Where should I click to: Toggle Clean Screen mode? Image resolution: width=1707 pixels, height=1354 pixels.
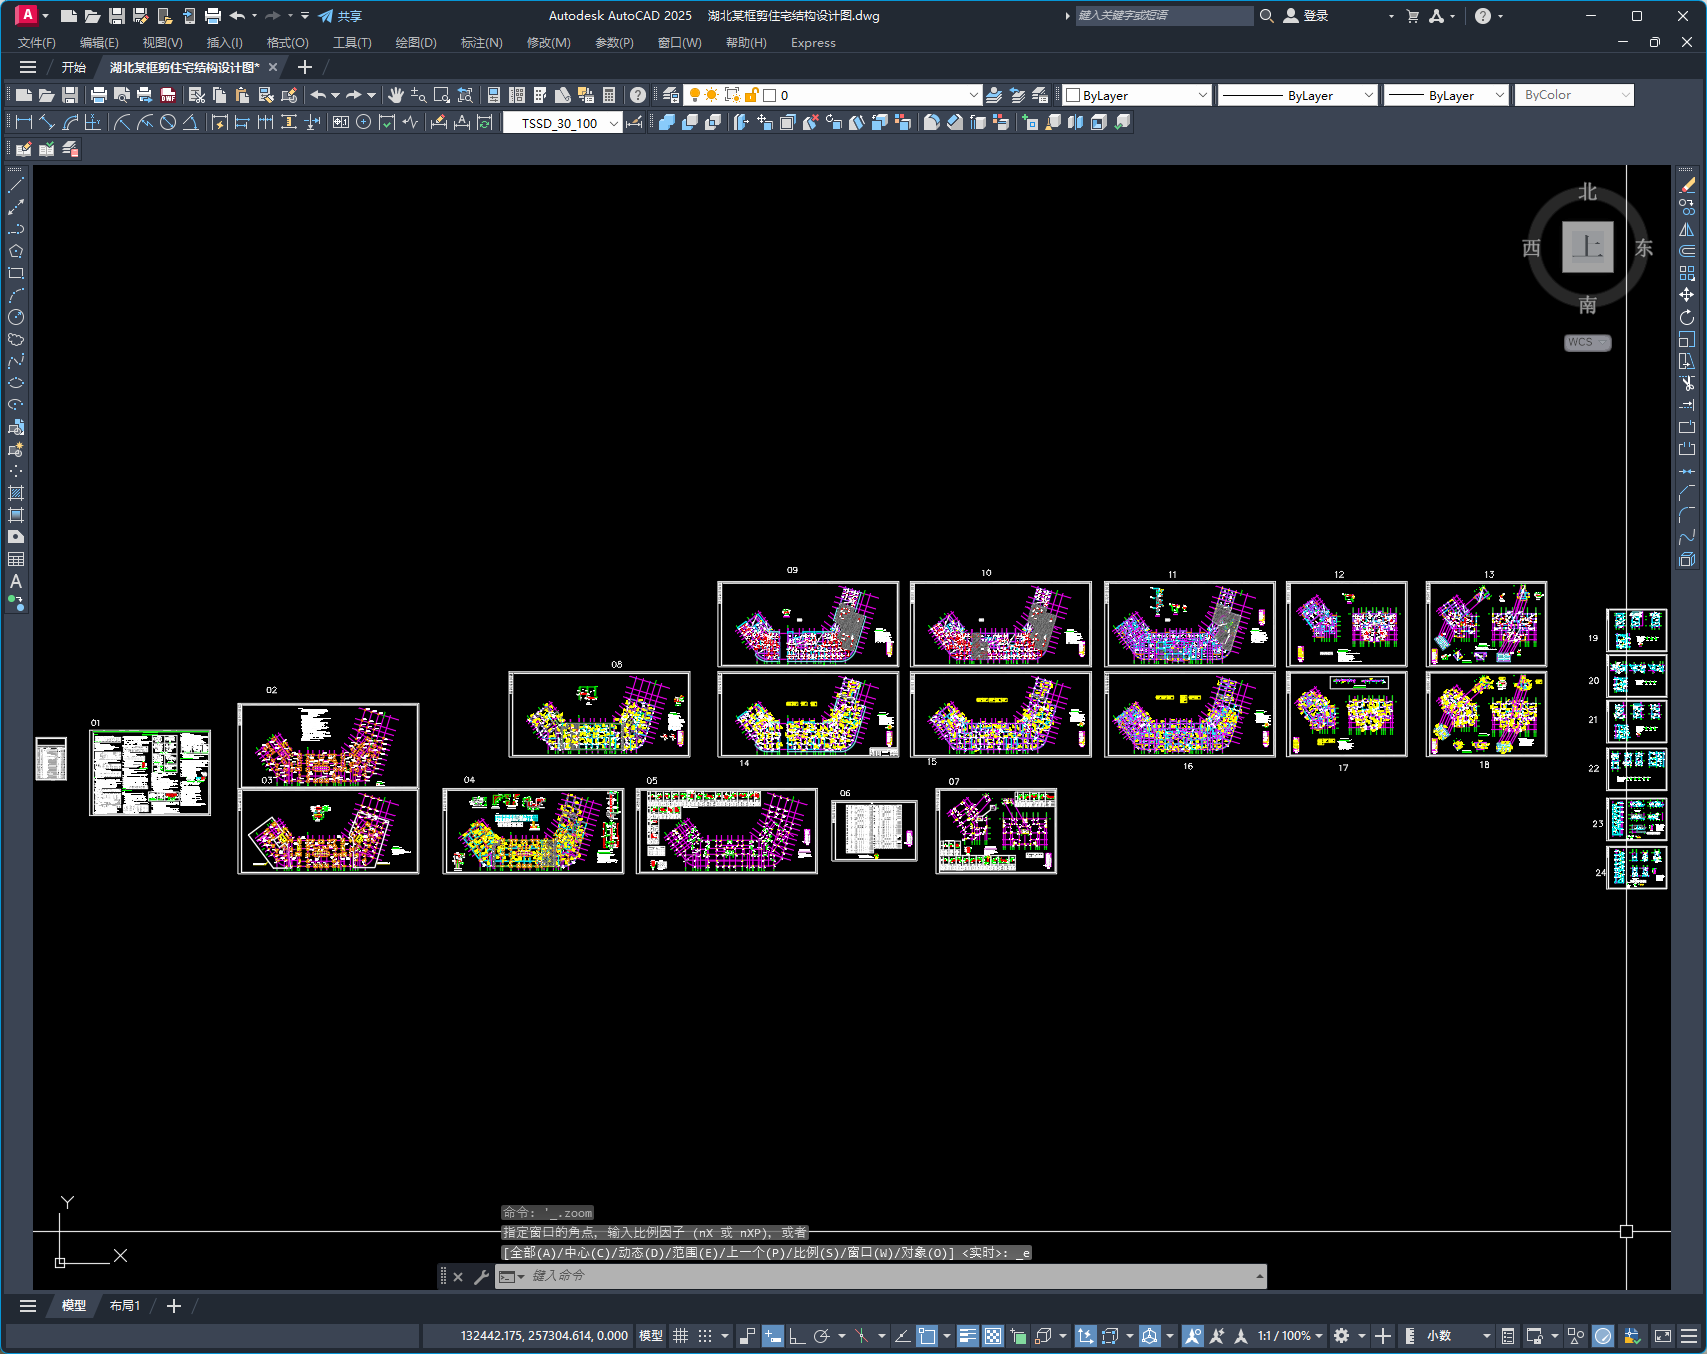[1663, 1336]
